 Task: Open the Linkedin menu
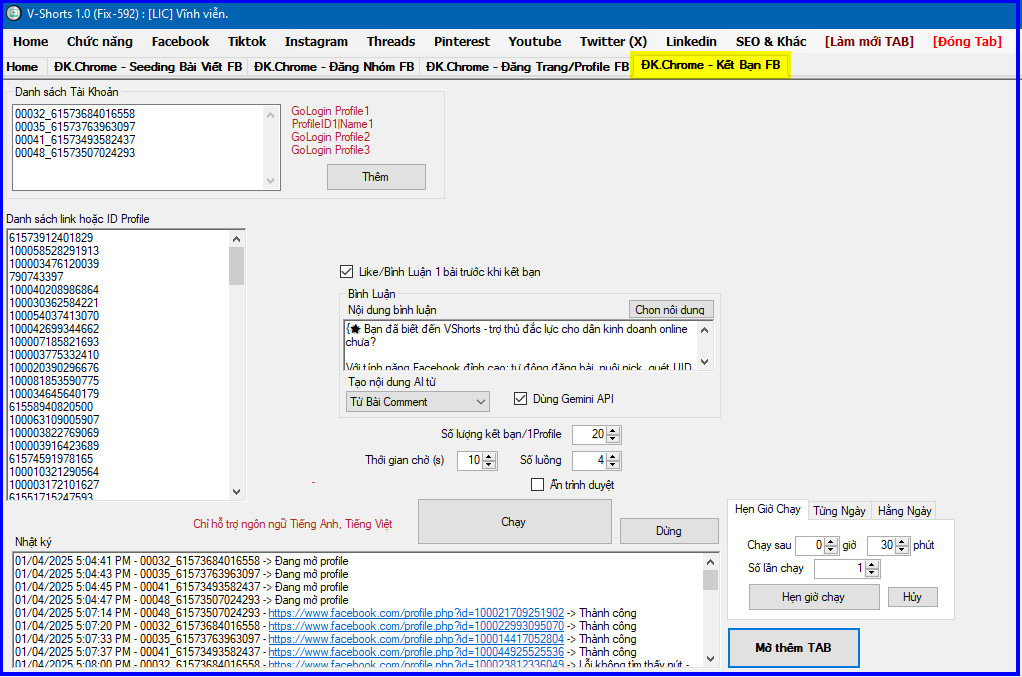(692, 42)
